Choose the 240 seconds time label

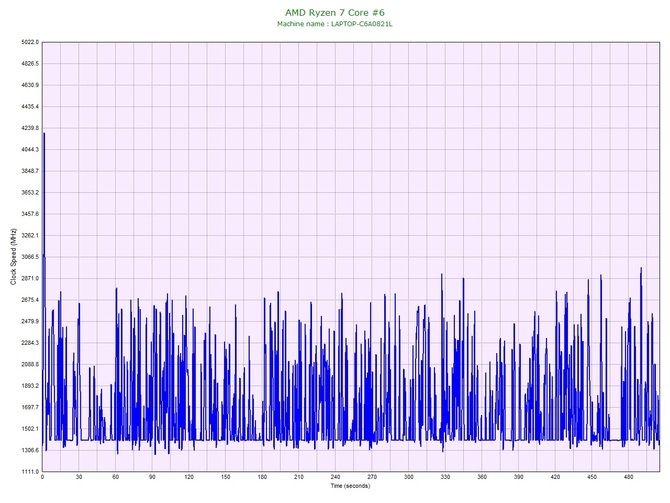(x=335, y=477)
